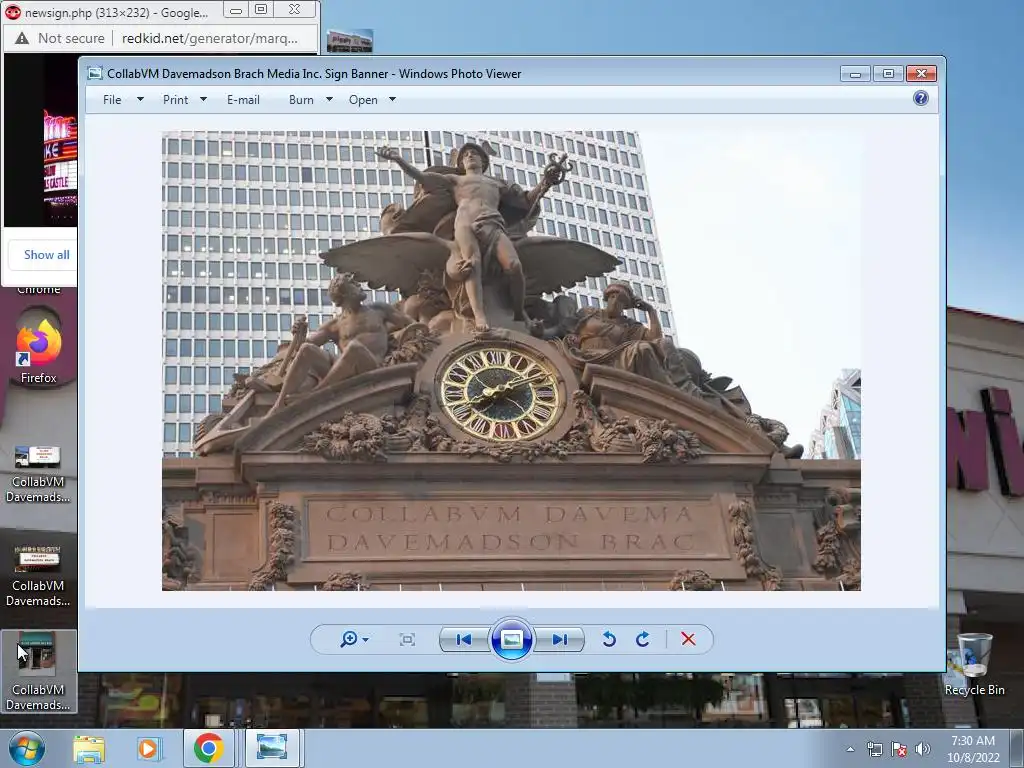Minimize the Chrome newsign.php window

236,10
